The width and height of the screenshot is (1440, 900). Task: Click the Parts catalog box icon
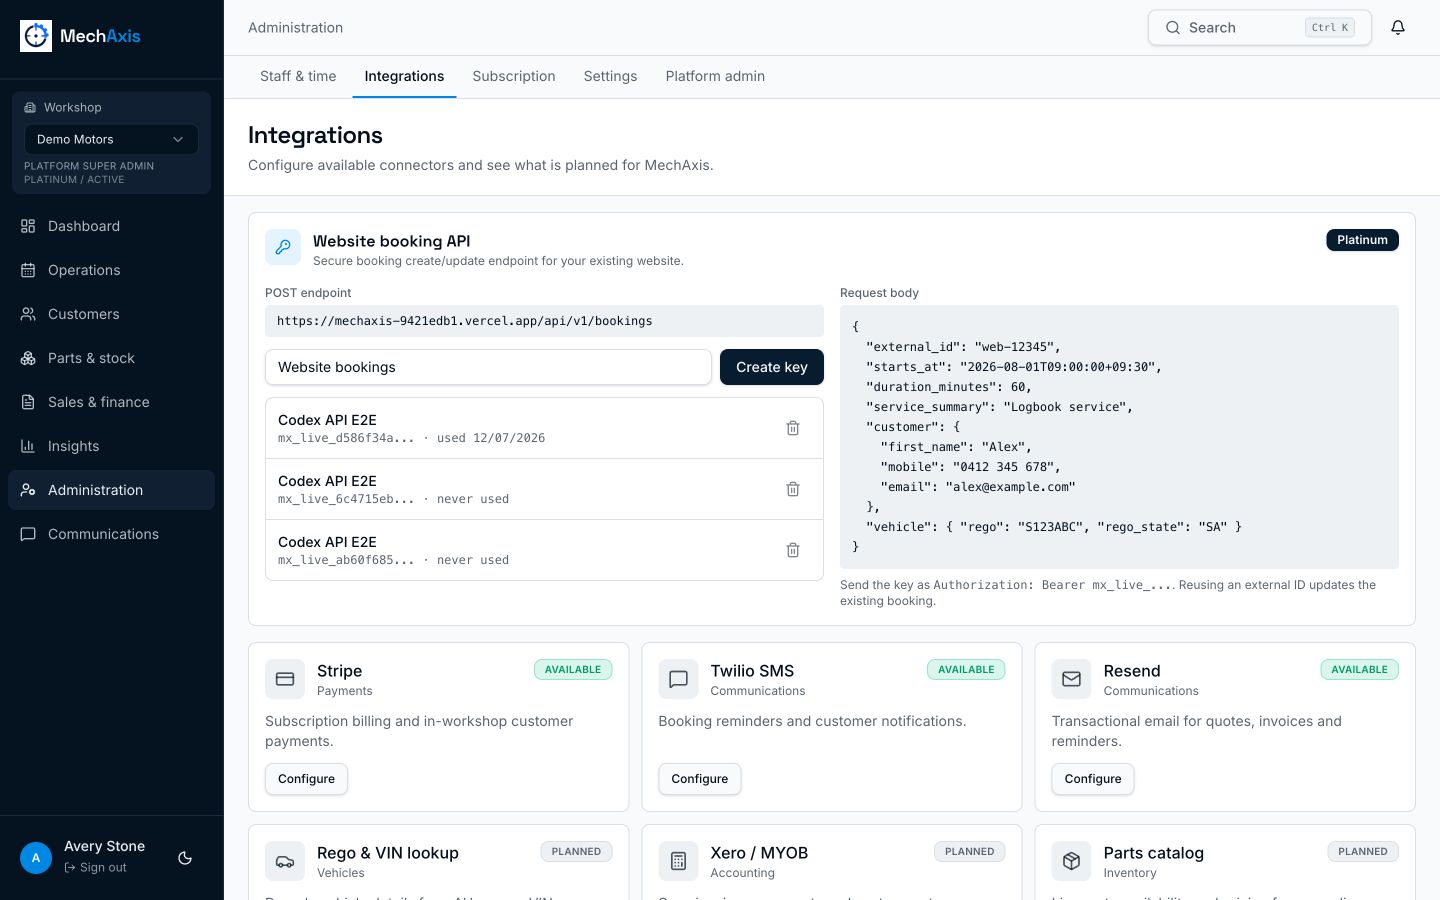pyautogui.click(x=1071, y=861)
